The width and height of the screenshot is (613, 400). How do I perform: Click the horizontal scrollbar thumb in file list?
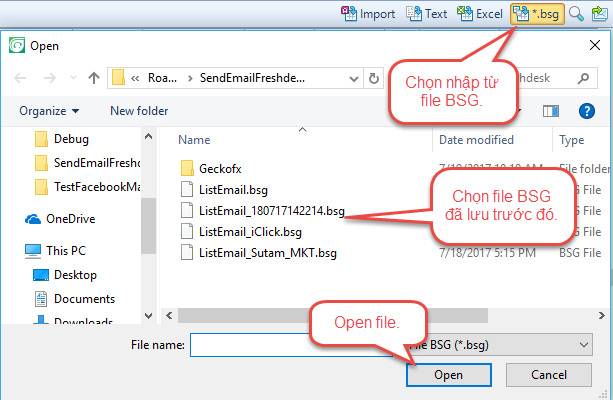[x=333, y=316]
